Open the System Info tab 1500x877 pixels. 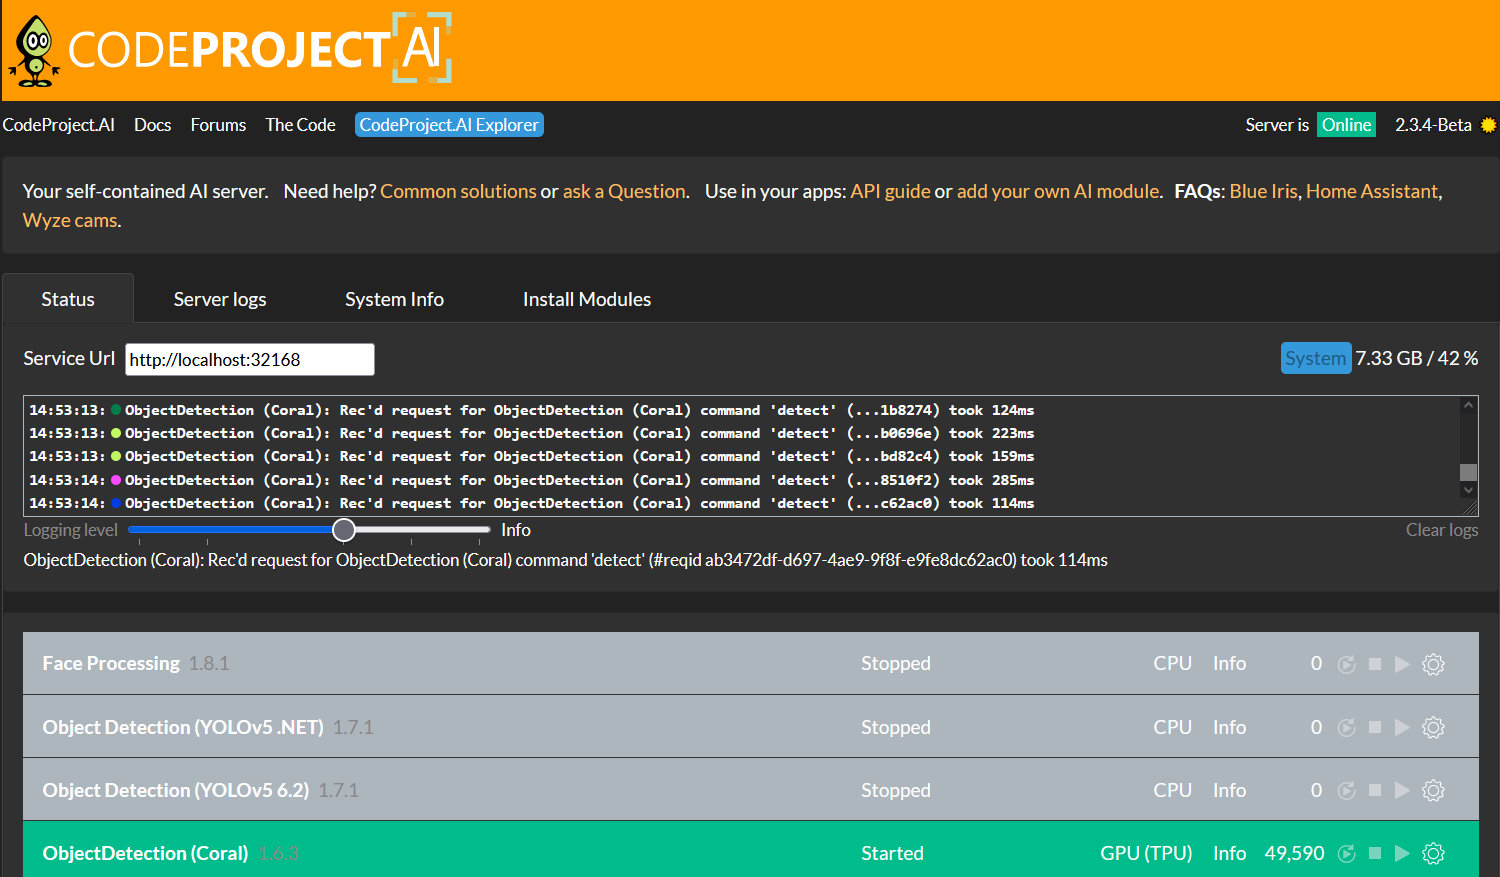point(394,299)
